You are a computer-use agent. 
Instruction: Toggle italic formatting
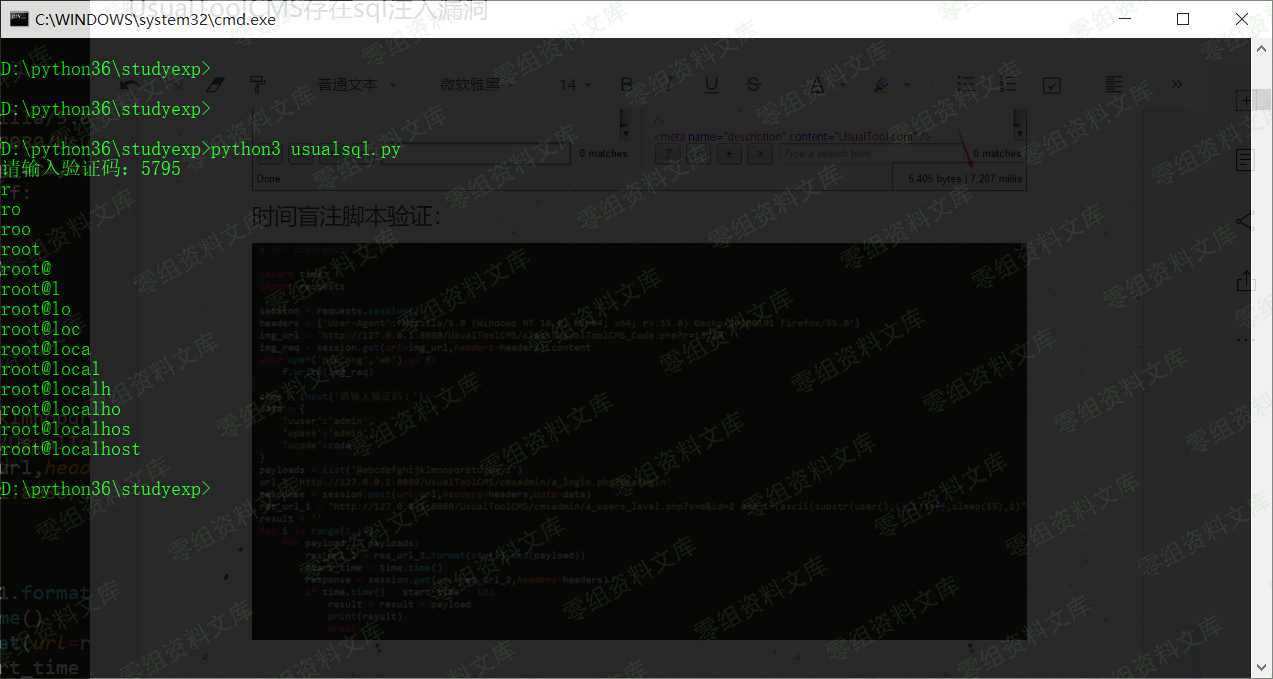coord(669,85)
